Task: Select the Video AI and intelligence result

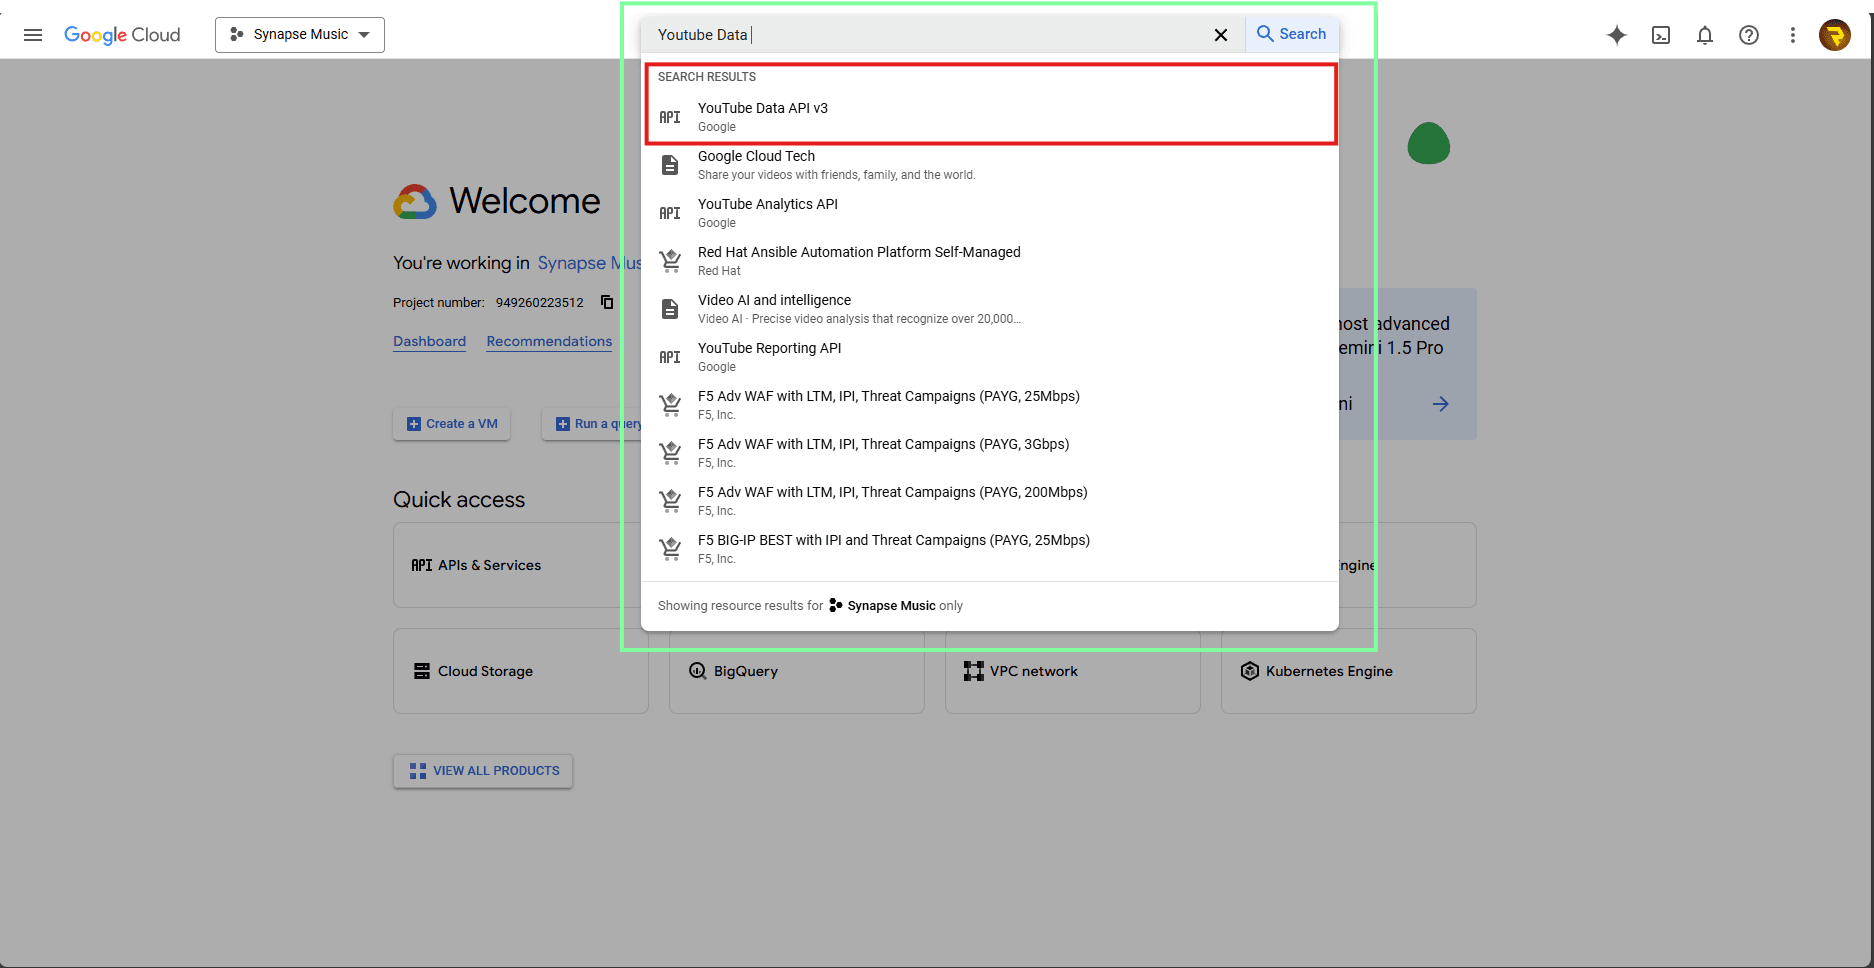Action: (990, 309)
